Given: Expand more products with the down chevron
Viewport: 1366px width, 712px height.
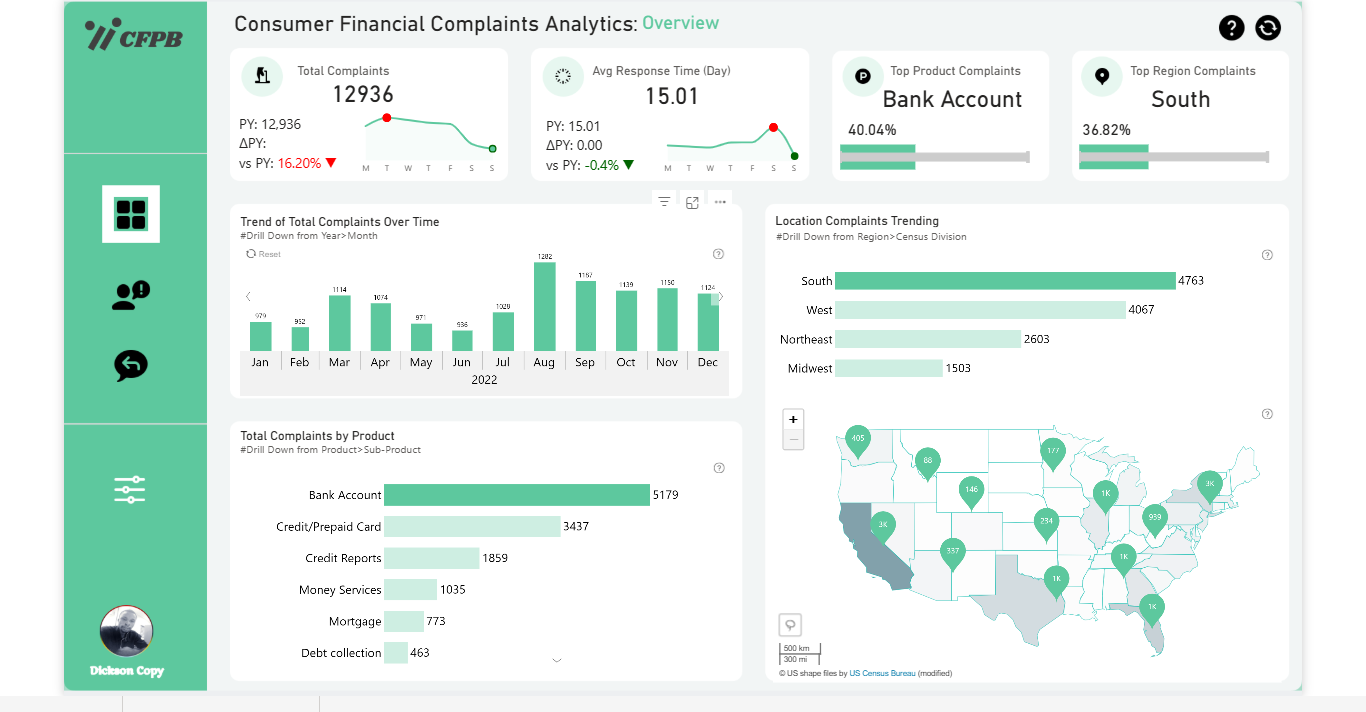Looking at the screenshot, I should [557, 660].
